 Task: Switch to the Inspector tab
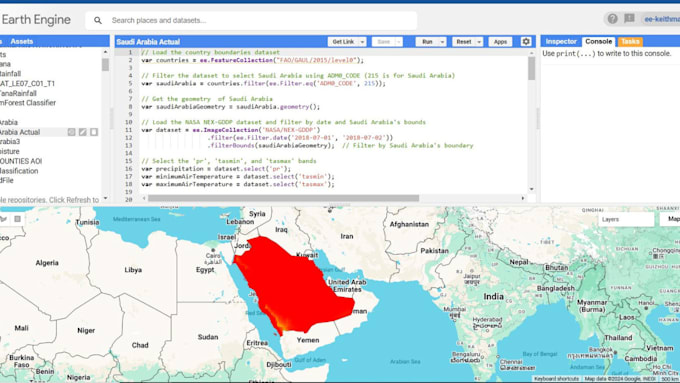pyautogui.click(x=561, y=42)
